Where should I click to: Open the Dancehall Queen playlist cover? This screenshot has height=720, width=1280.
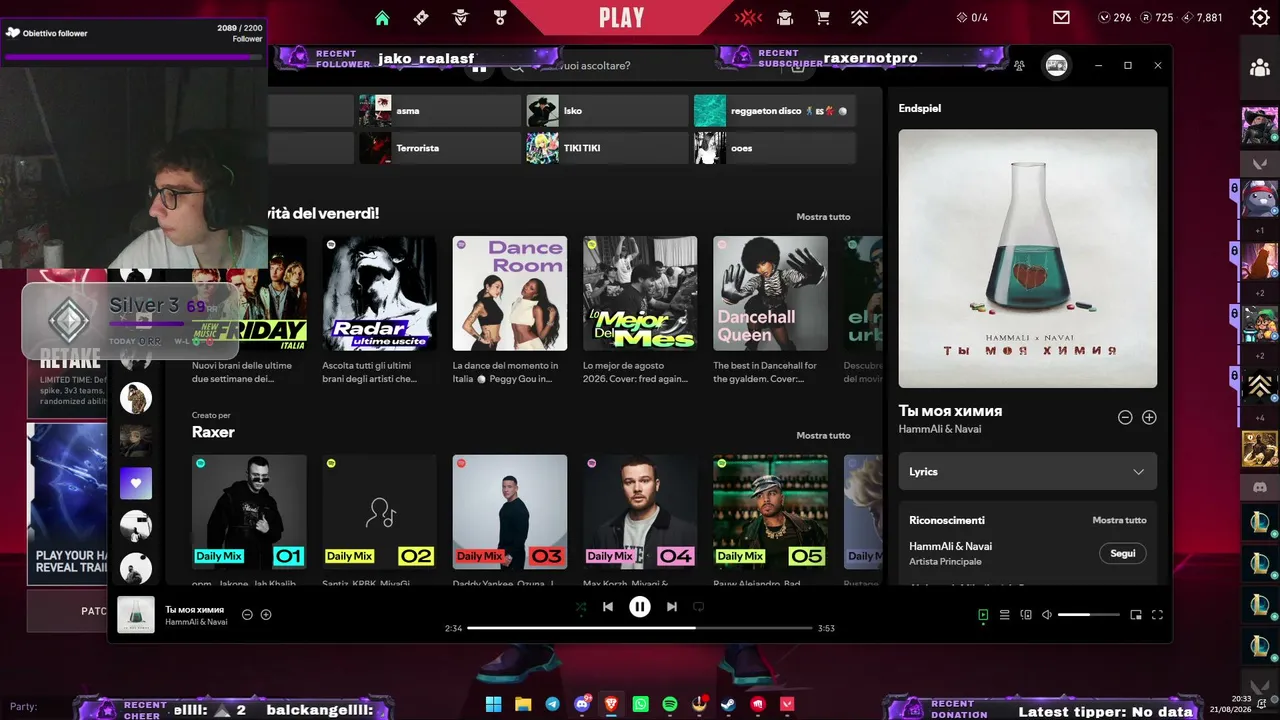tap(770, 294)
